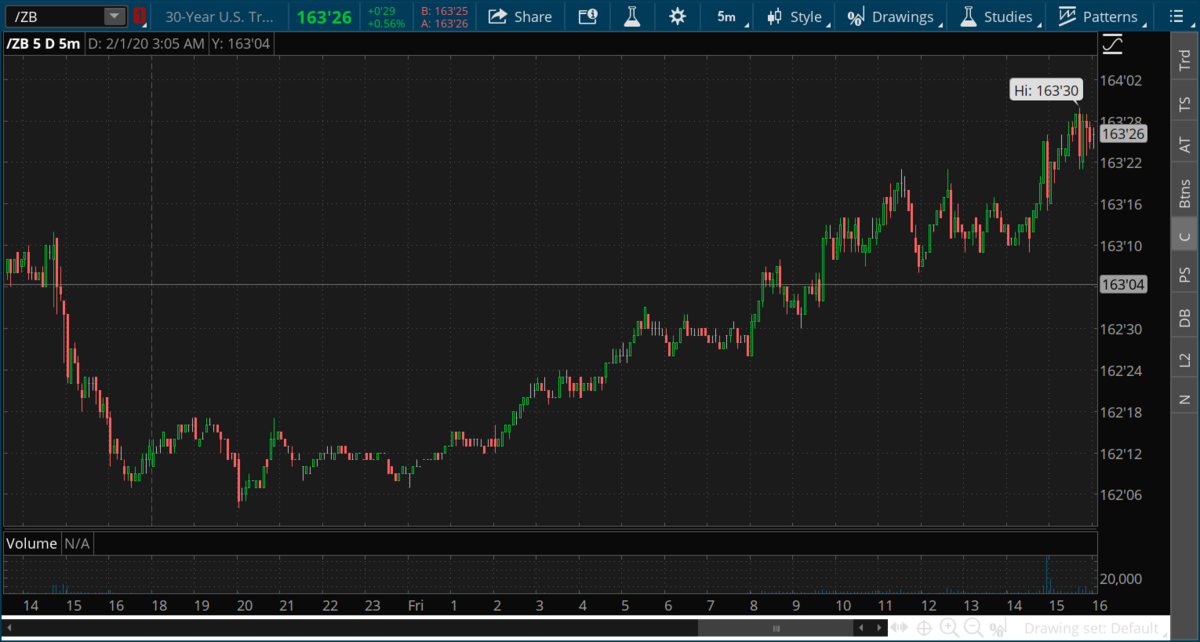Click the 20,000 volume axis label

click(1123, 579)
